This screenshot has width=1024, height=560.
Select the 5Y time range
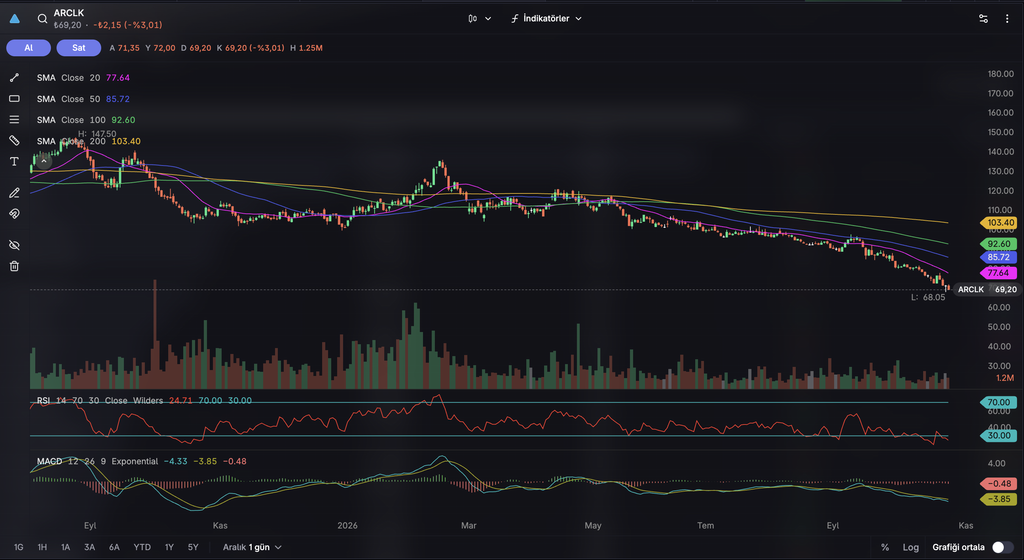point(193,547)
